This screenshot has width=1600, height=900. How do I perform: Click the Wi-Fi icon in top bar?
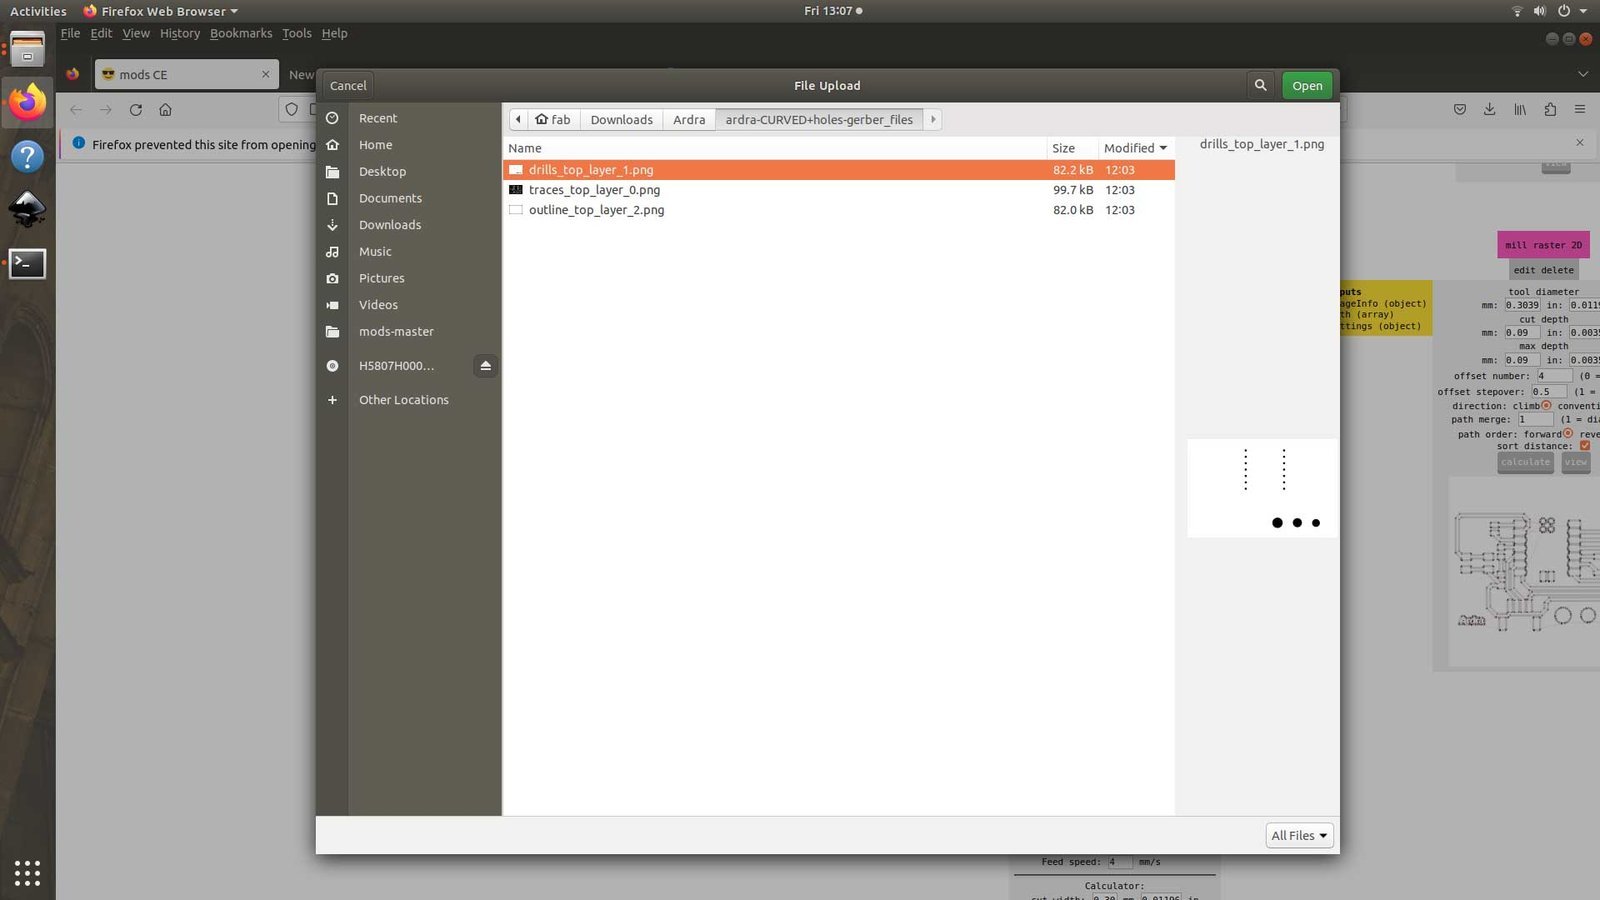pyautogui.click(x=1517, y=11)
